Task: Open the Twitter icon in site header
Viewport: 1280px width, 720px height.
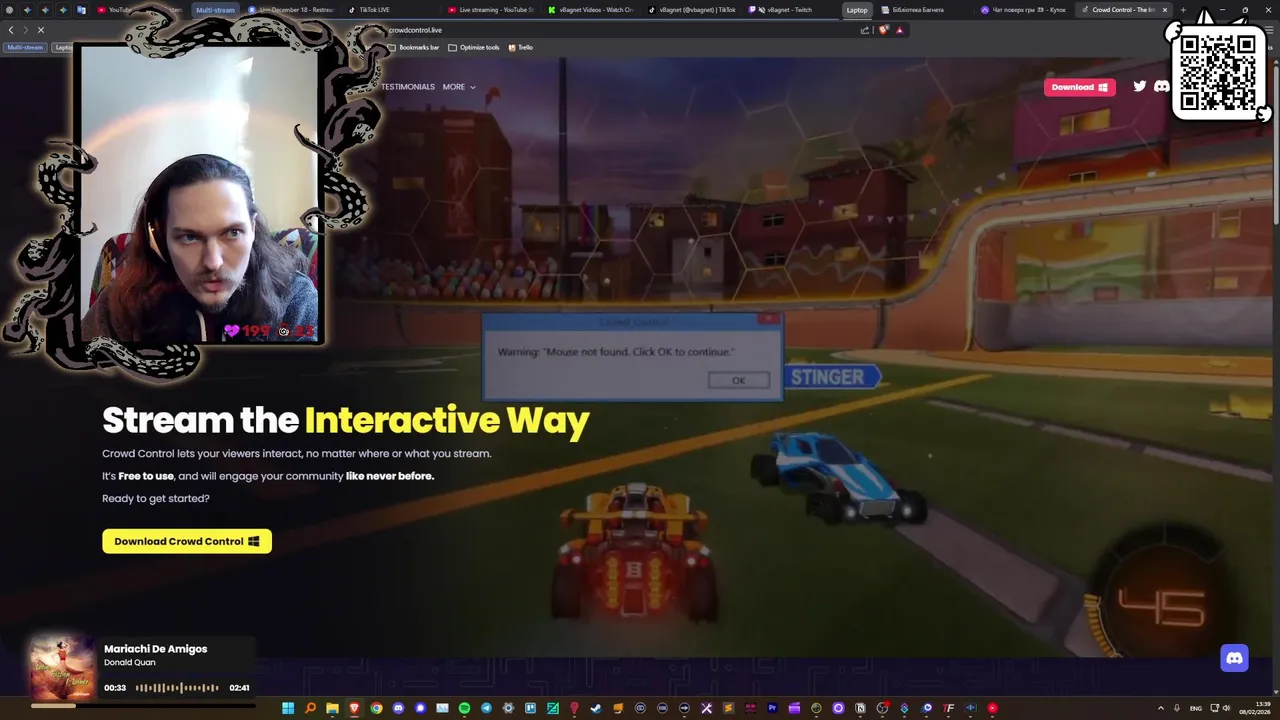Action: [1139, 87]
